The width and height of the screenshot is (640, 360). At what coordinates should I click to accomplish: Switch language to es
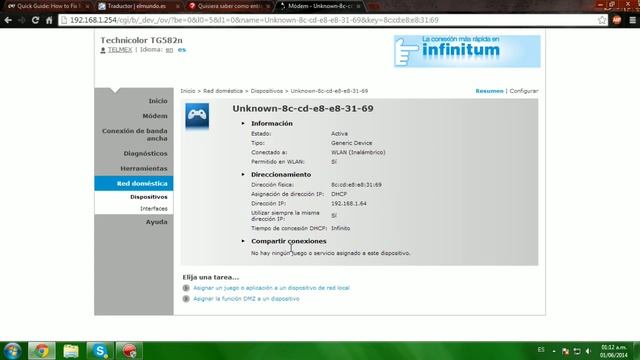pyautogui.click(x=182, y=50)
